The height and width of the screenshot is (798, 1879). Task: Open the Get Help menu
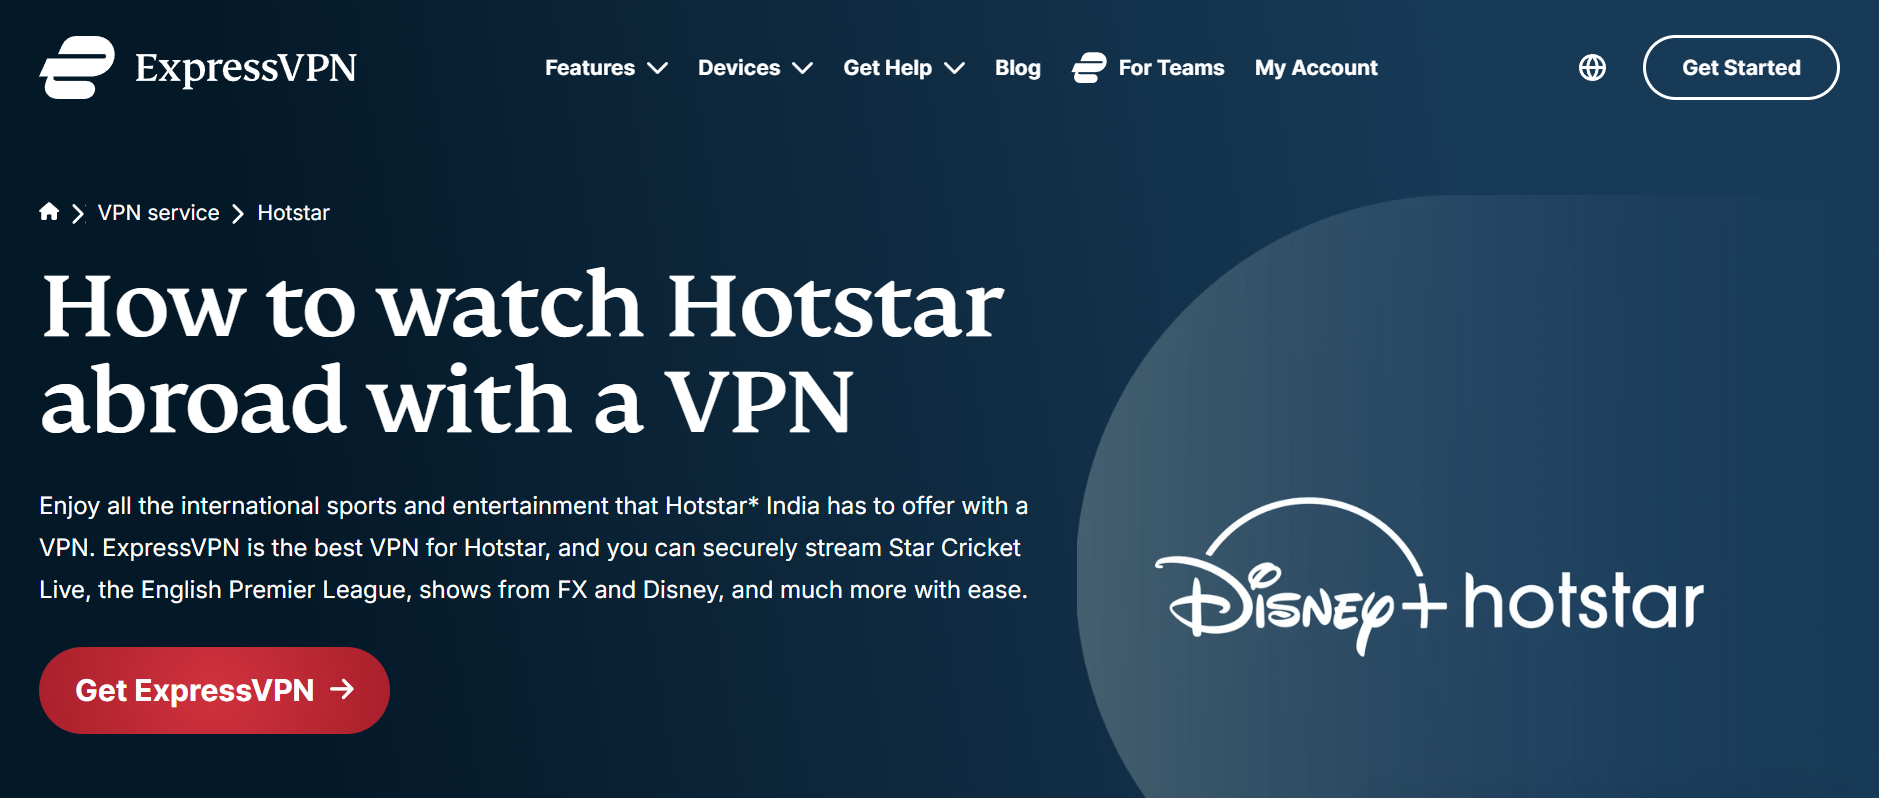[x=904, y=68]
